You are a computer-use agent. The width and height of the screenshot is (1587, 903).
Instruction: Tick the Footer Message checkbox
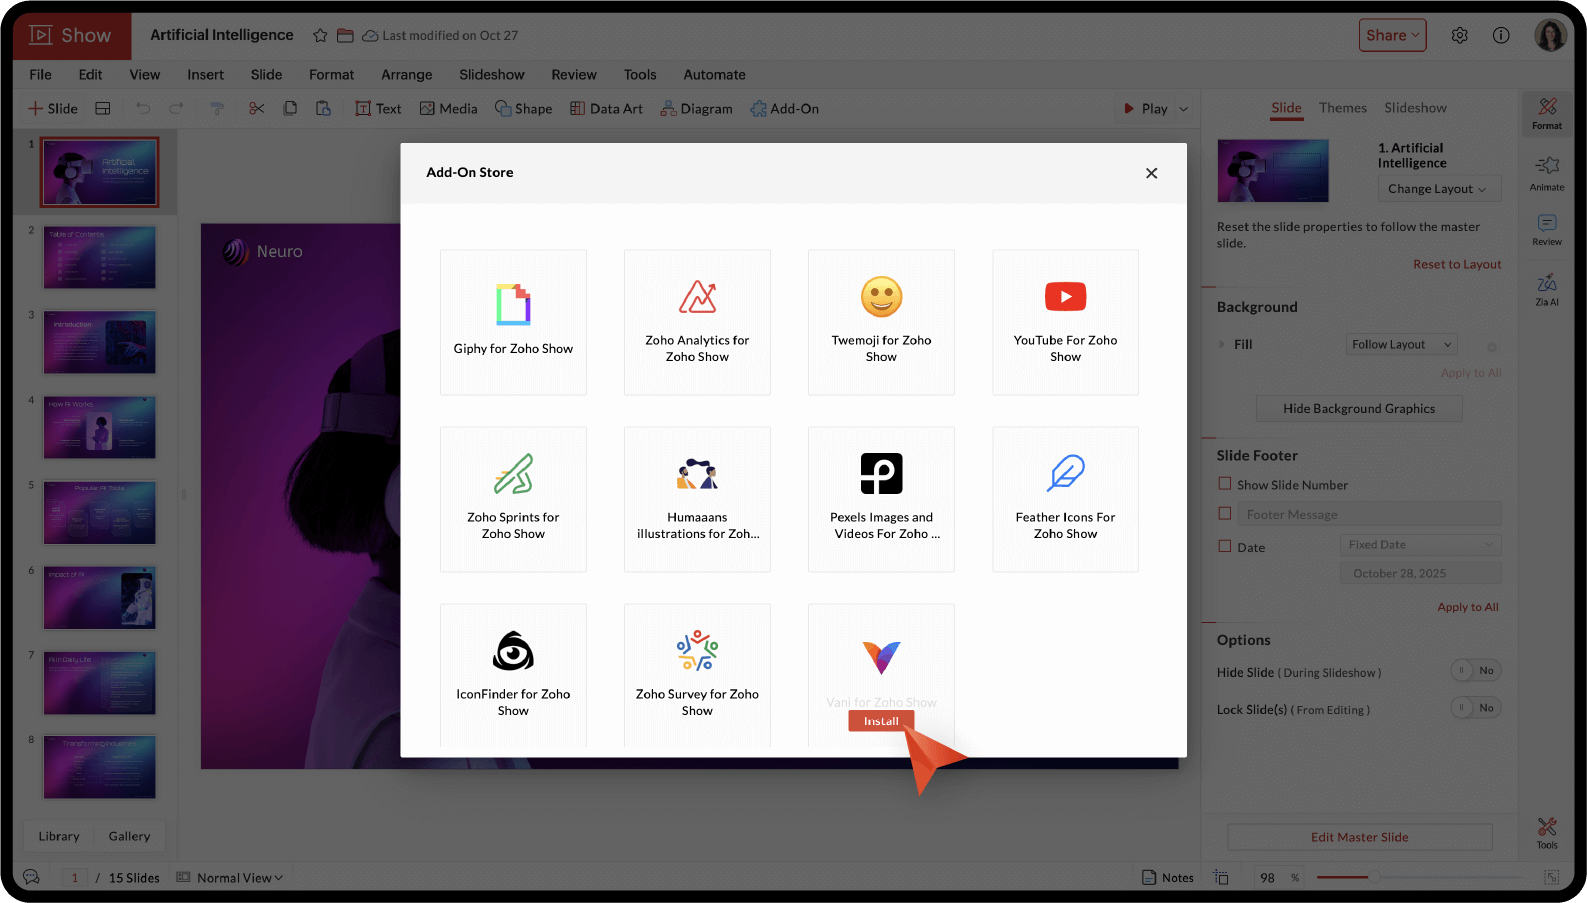[x=1224, y=514]
